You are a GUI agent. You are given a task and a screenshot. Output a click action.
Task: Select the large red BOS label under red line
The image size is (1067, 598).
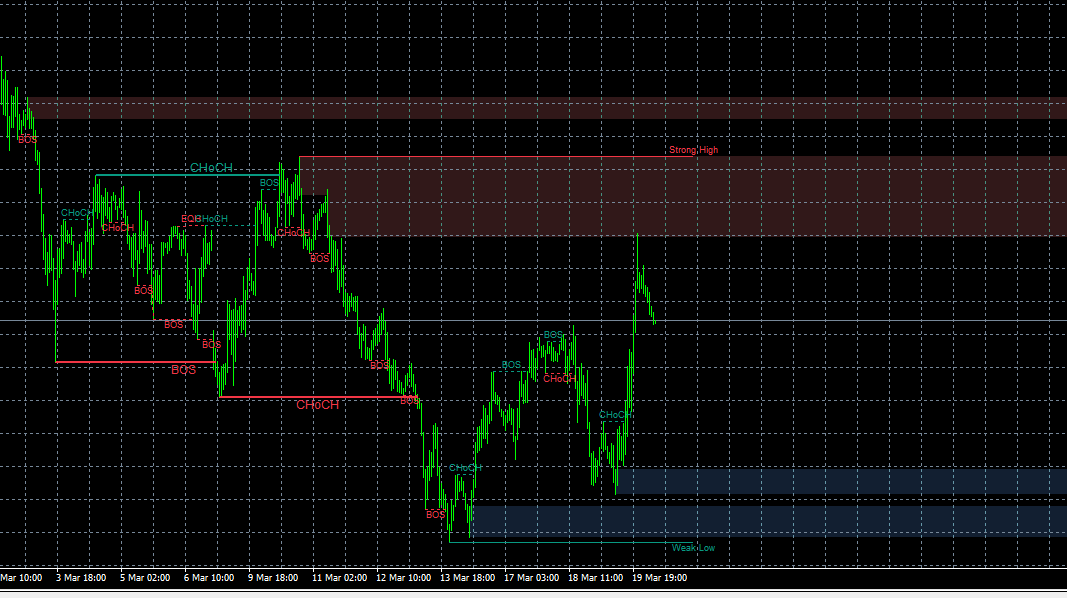(x=183, y=369)
